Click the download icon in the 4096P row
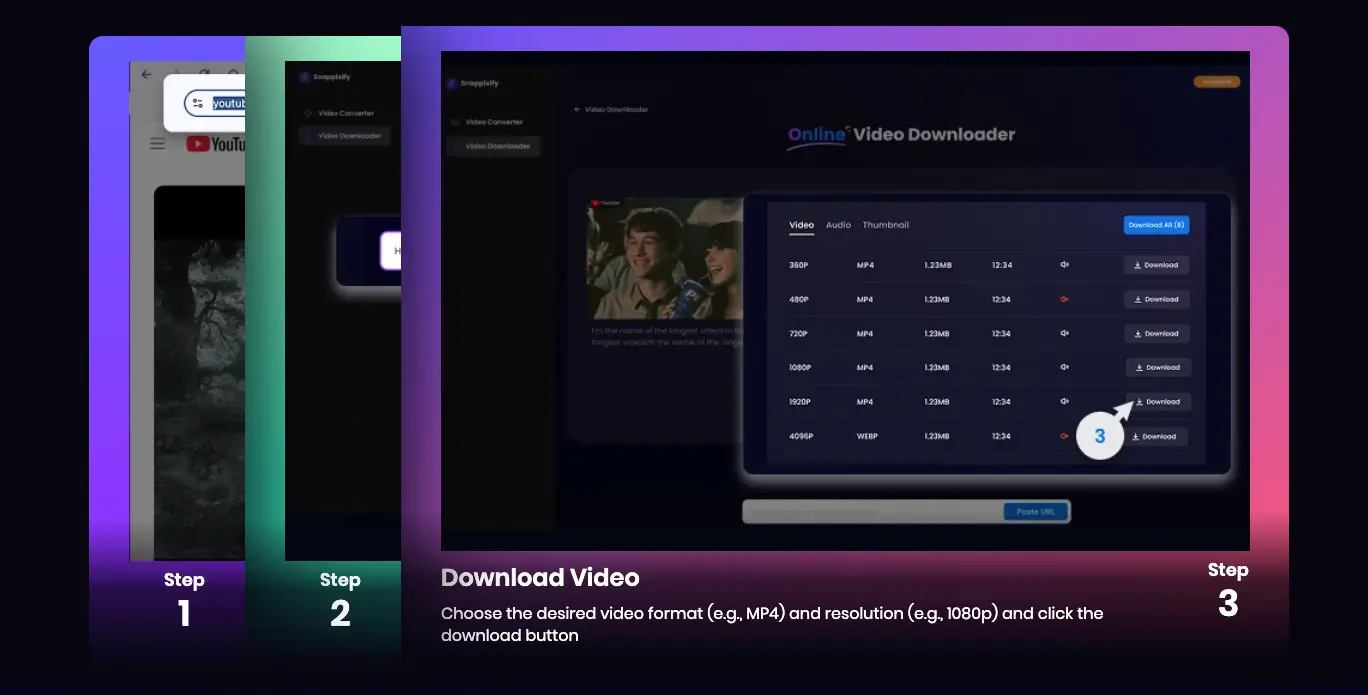 [x=1137, y=436]
